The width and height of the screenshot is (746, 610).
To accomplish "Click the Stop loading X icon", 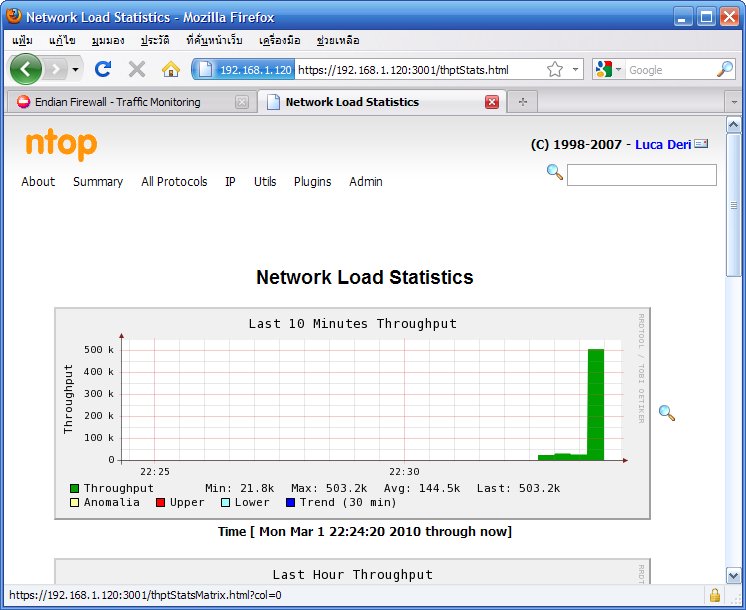I will click(x=137, y=69).
